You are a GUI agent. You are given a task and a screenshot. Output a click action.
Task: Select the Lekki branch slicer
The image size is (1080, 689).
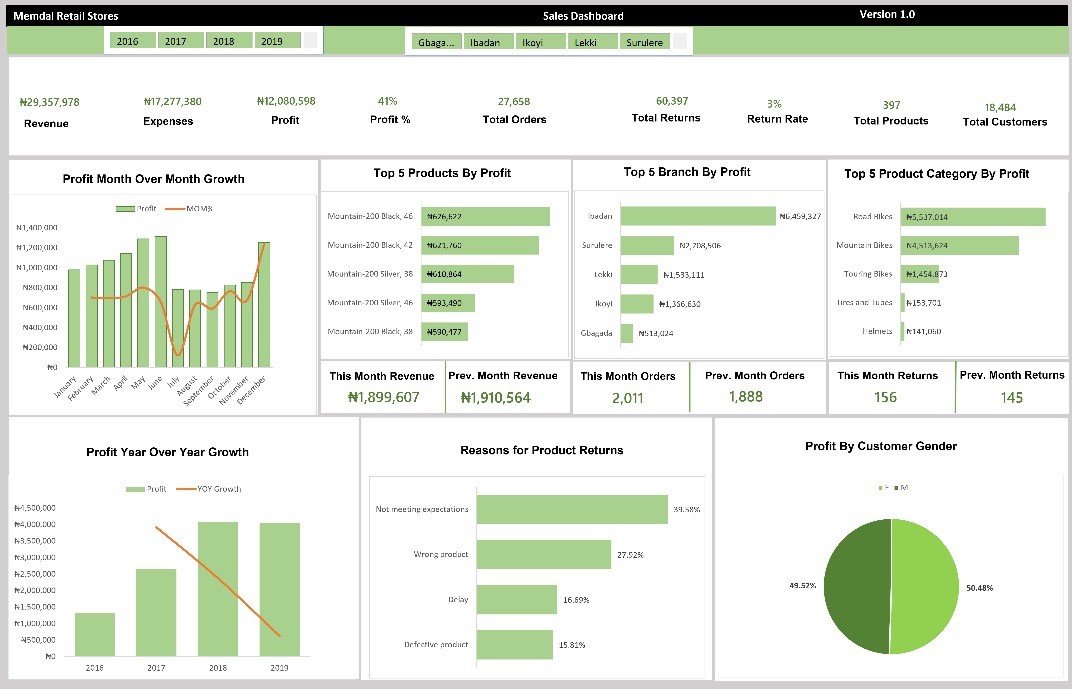pyautogui.click(x=593, y=42)
